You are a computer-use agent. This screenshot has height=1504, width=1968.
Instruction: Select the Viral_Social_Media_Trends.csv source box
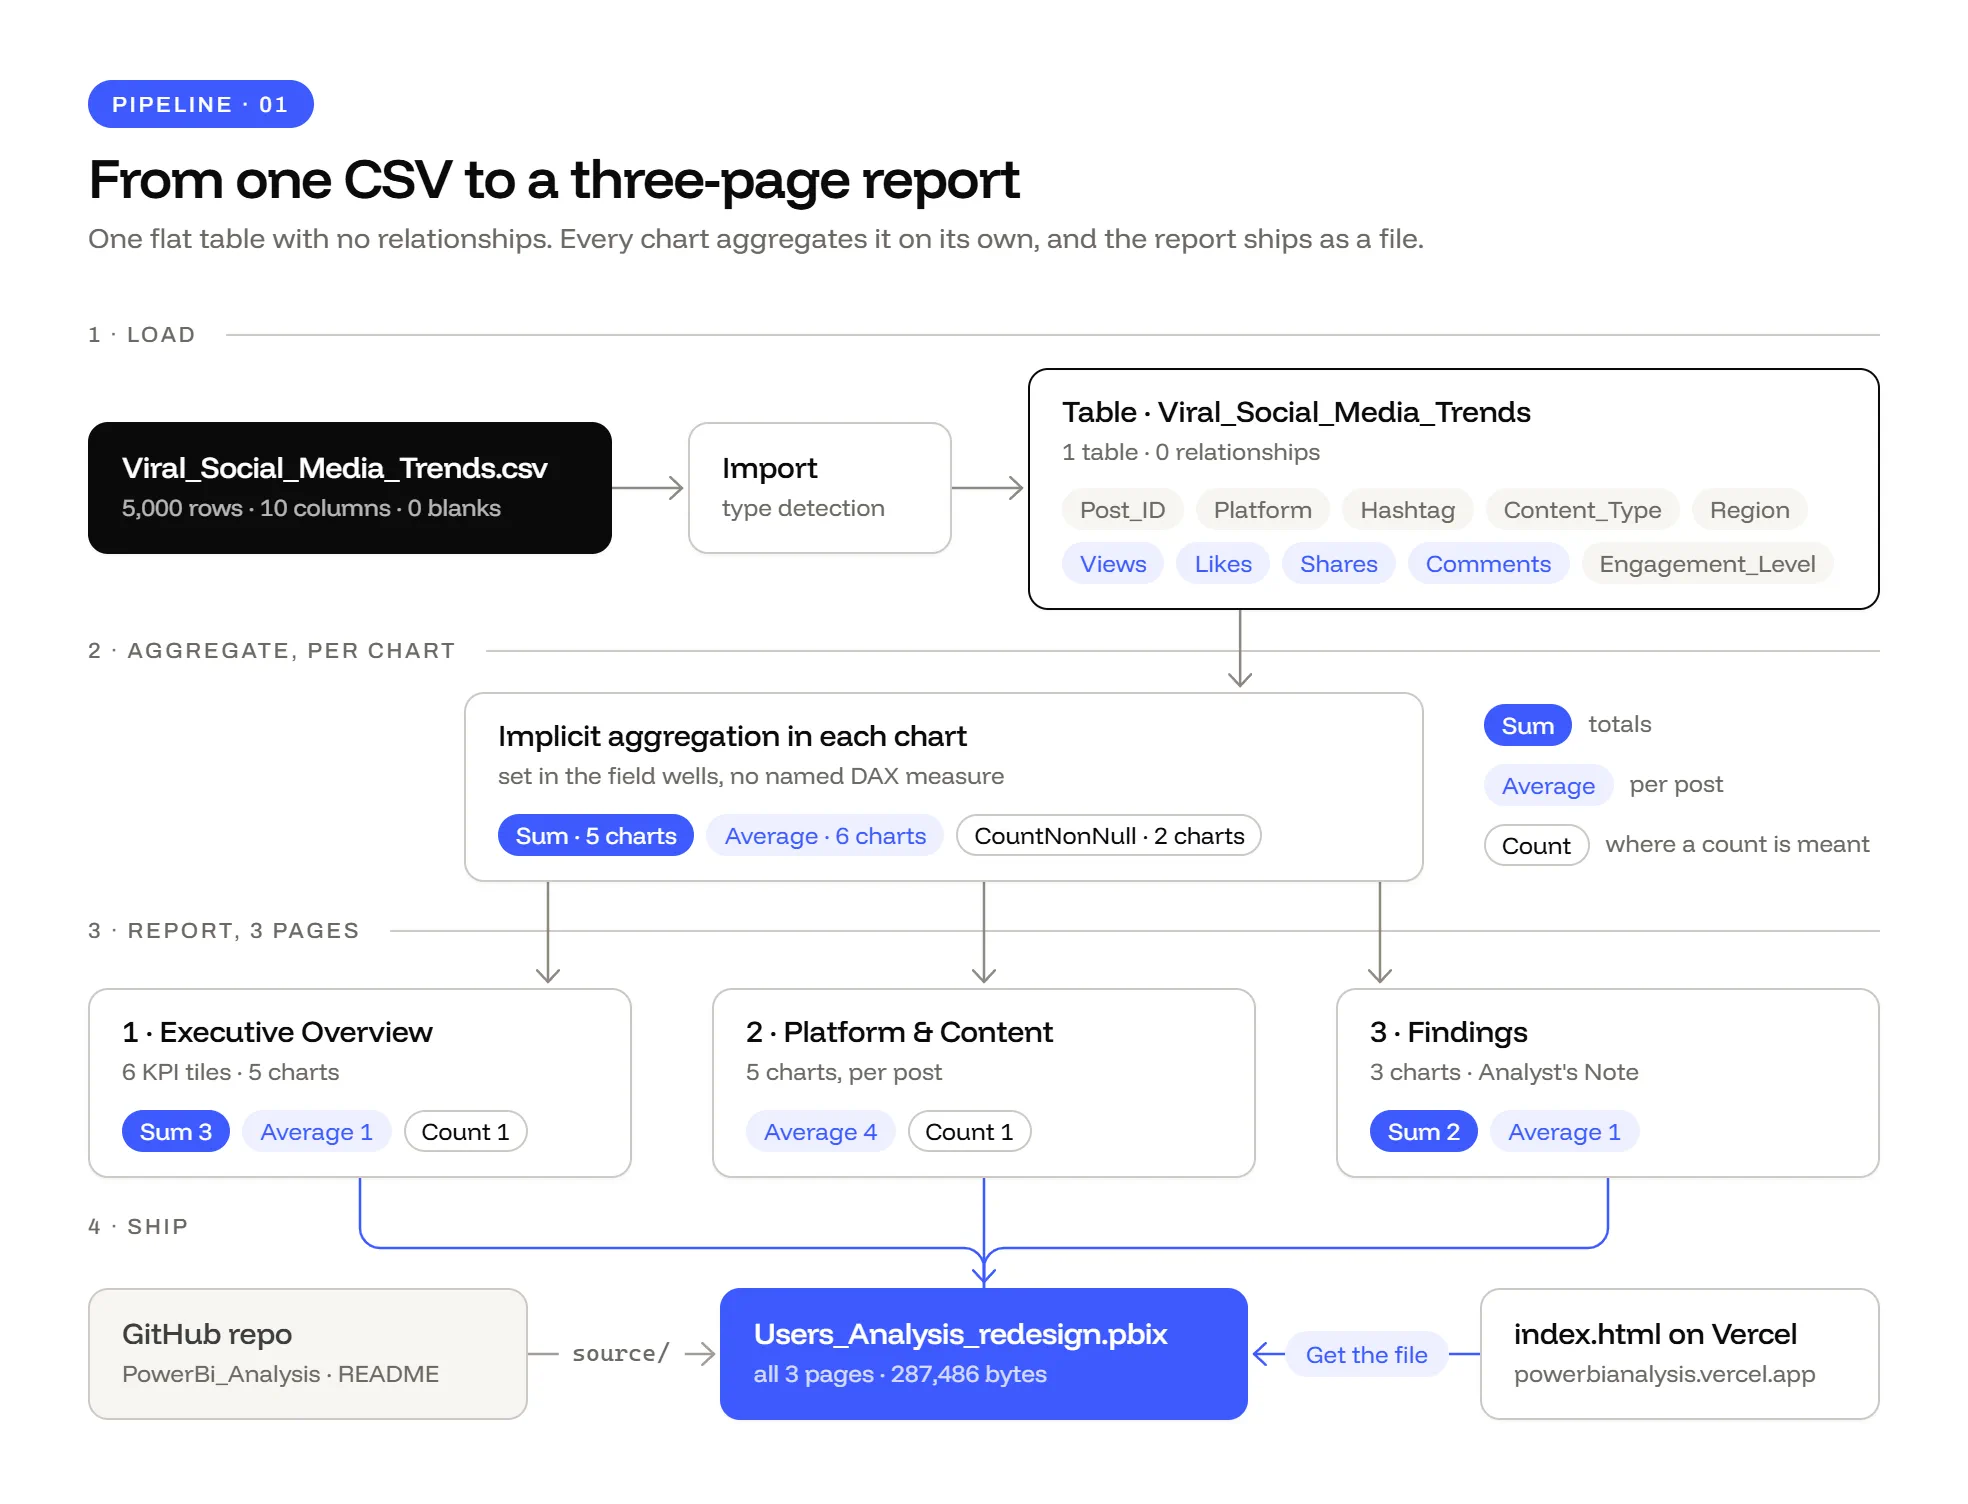(350, 488)
